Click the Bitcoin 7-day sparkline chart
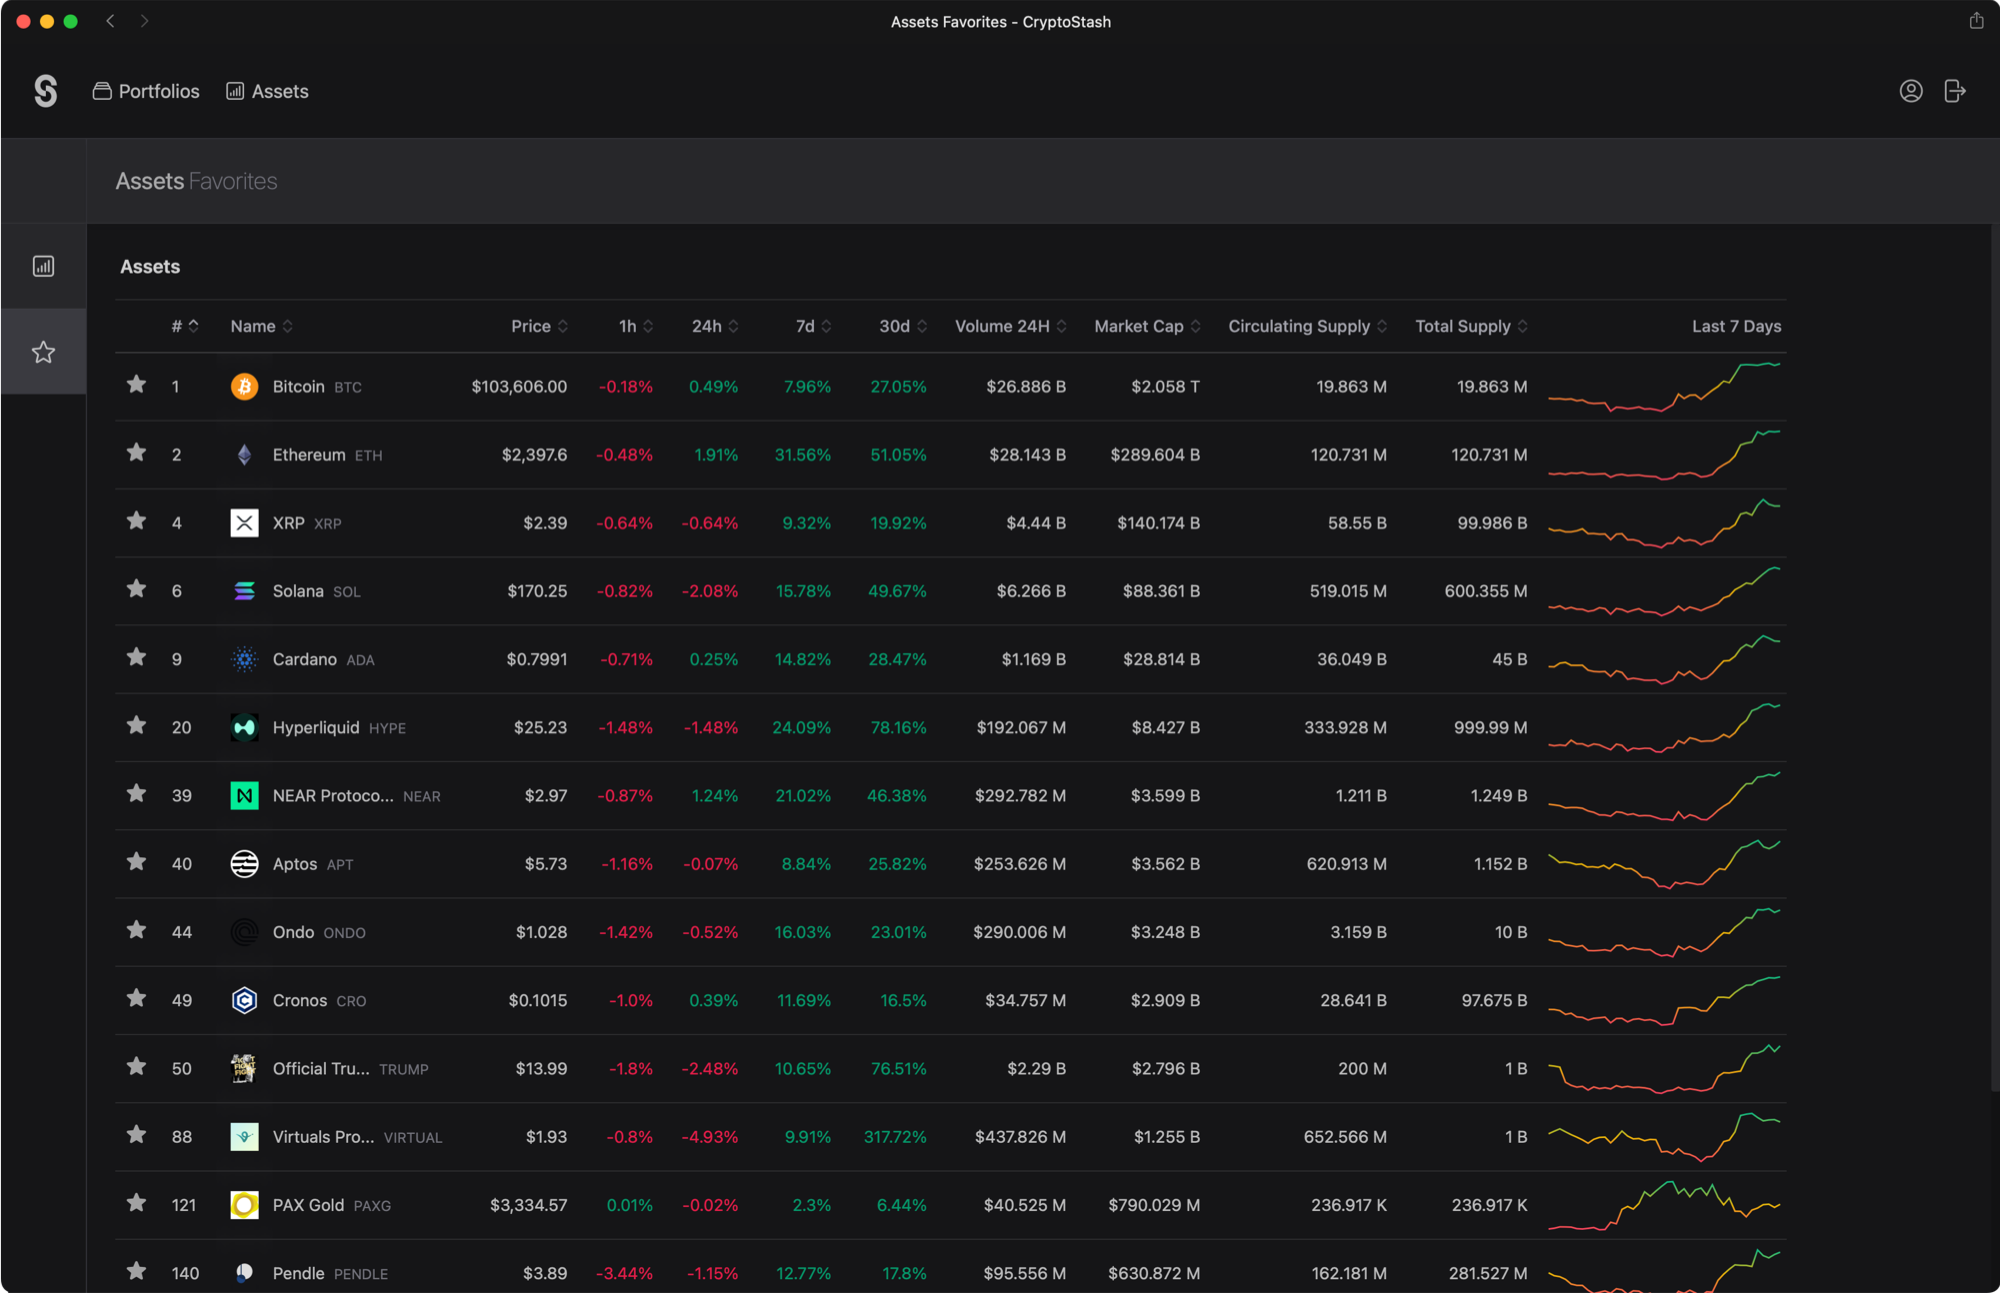2000x1293 pixels. pyautogui.click(x=1664, y=386)
